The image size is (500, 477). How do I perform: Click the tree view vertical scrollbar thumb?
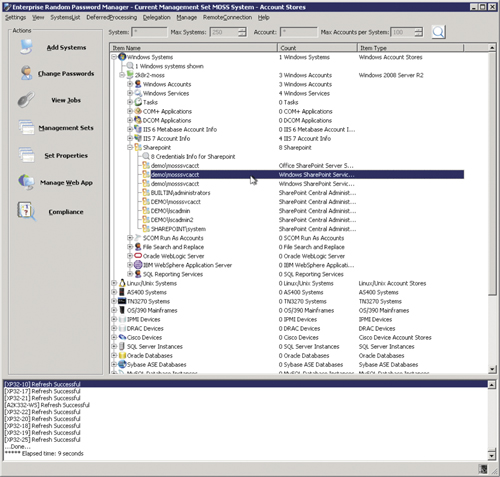(492, 173)
